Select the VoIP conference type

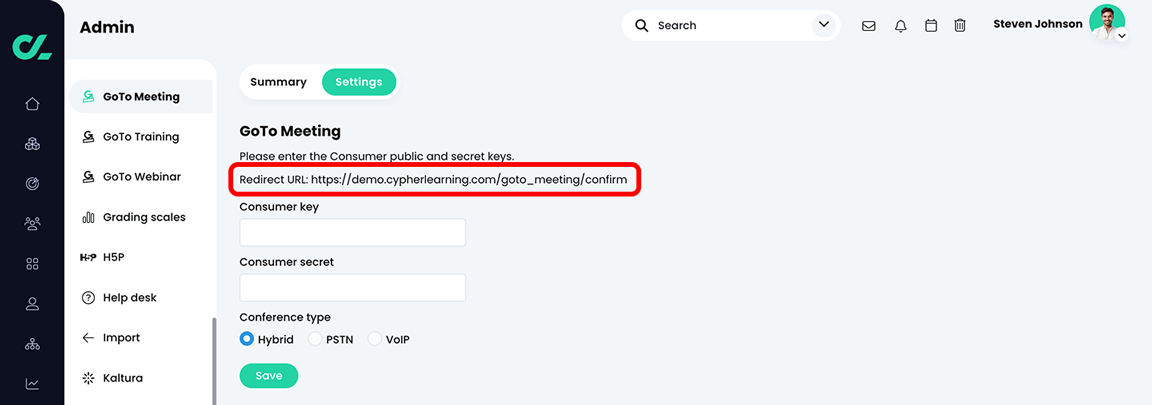coord(375,340)
